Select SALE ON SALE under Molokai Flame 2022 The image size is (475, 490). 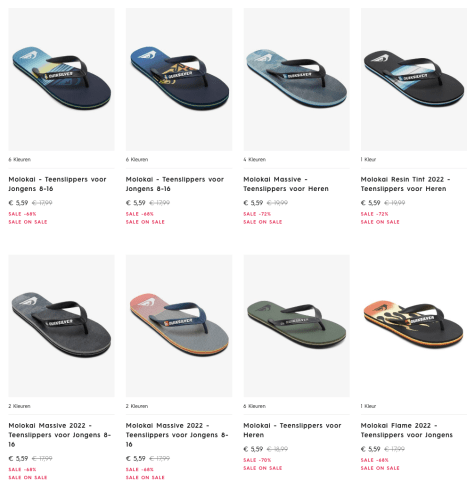point(380,468)
